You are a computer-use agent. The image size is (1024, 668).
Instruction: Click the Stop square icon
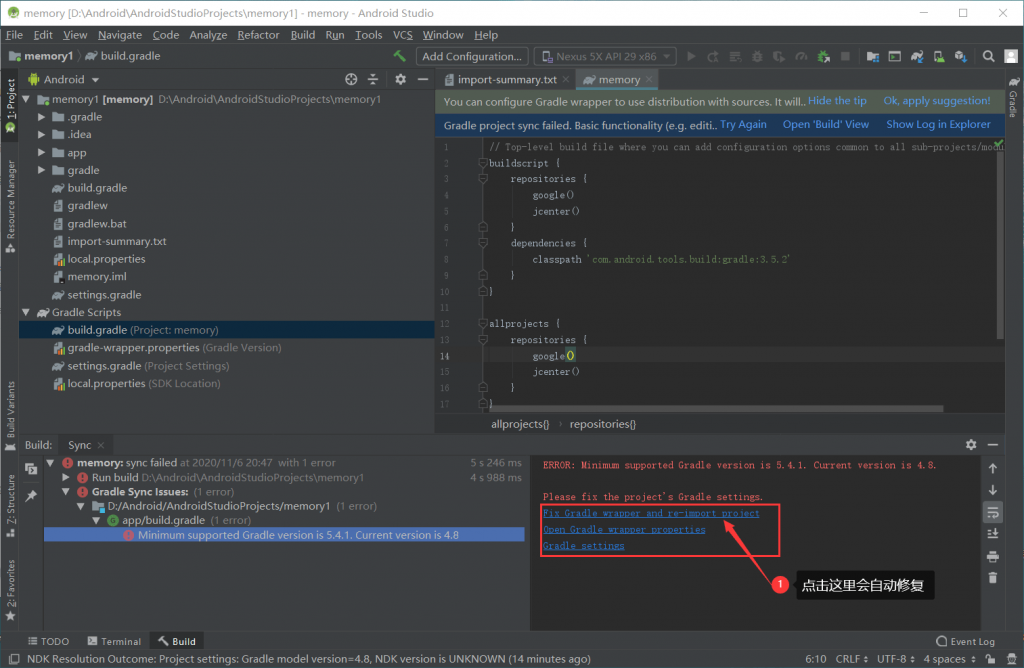point(845,57)
